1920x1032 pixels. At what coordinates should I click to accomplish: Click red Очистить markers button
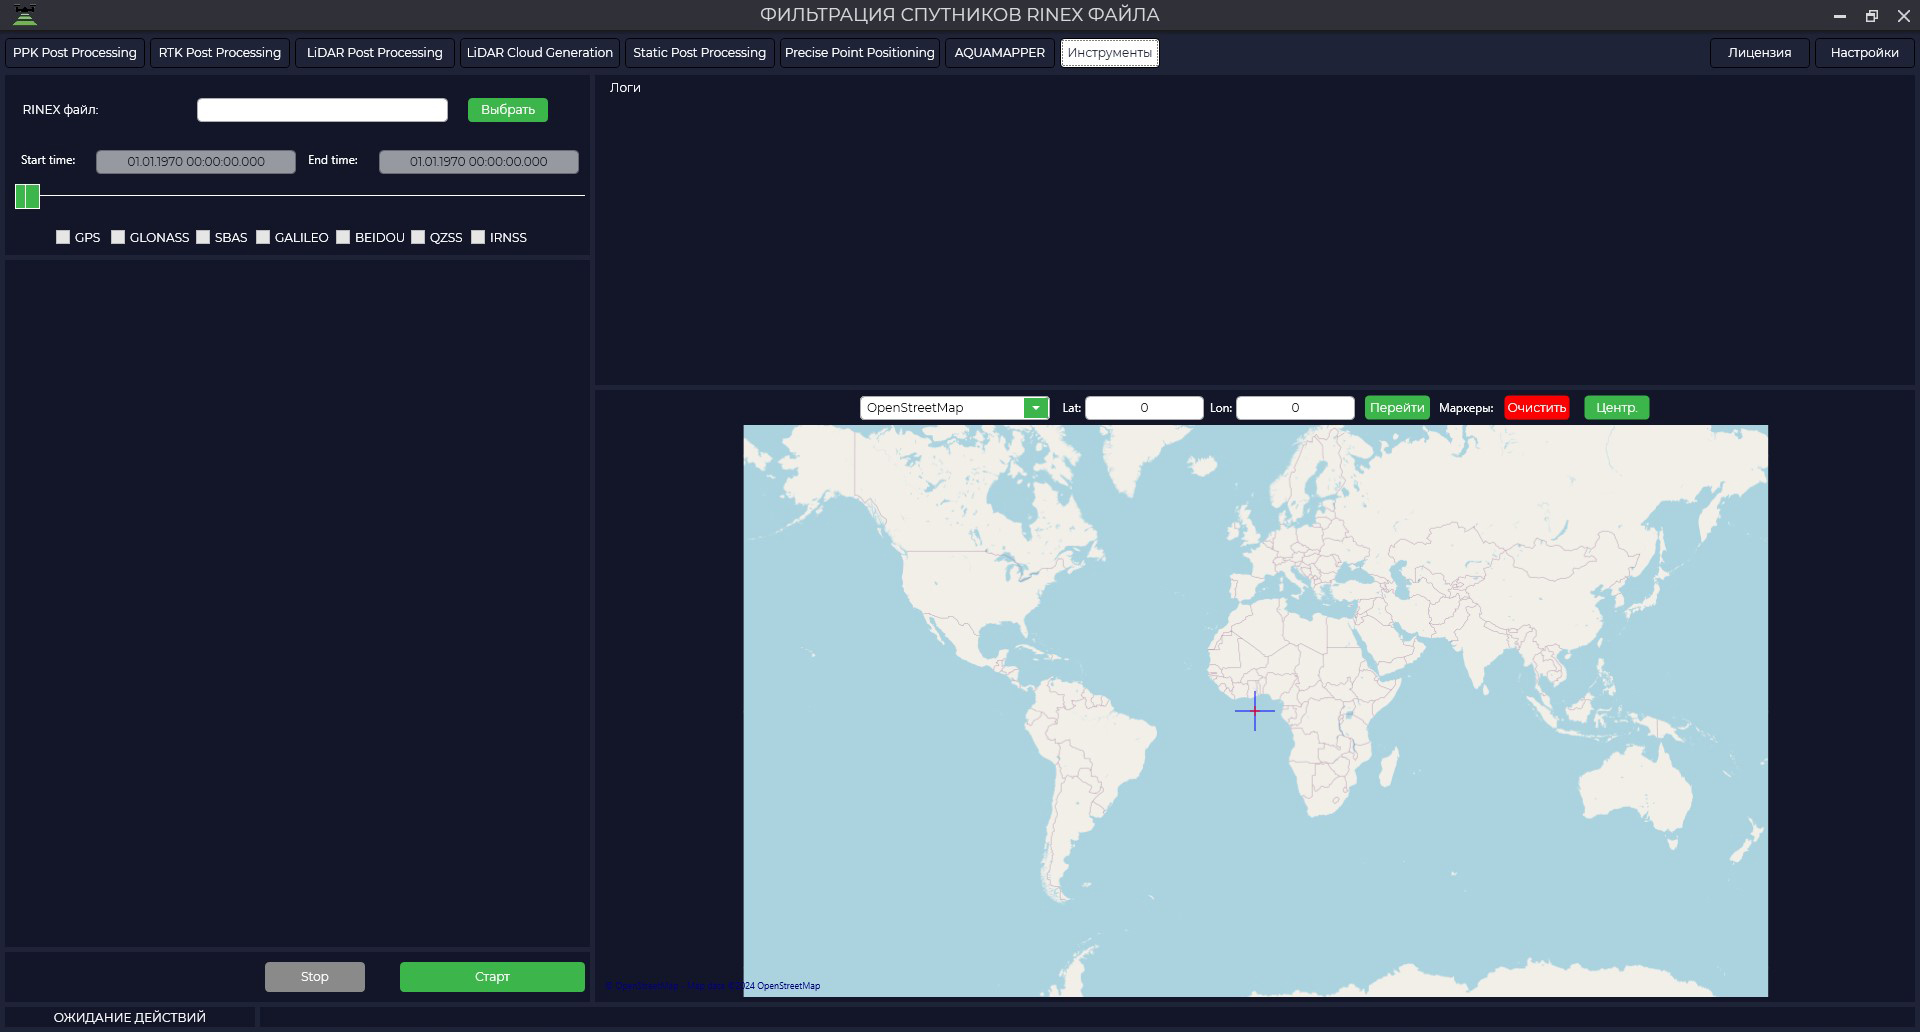point(1537,408)
